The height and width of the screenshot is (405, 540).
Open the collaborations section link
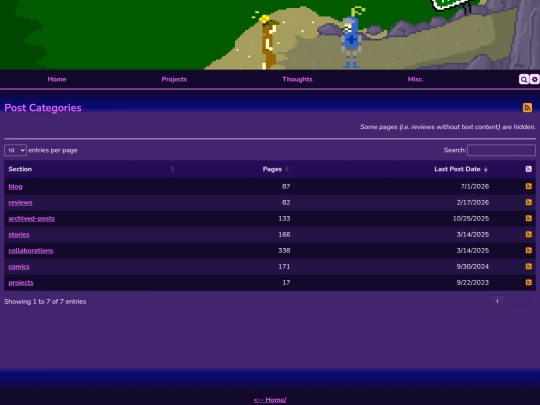point(31,250)
